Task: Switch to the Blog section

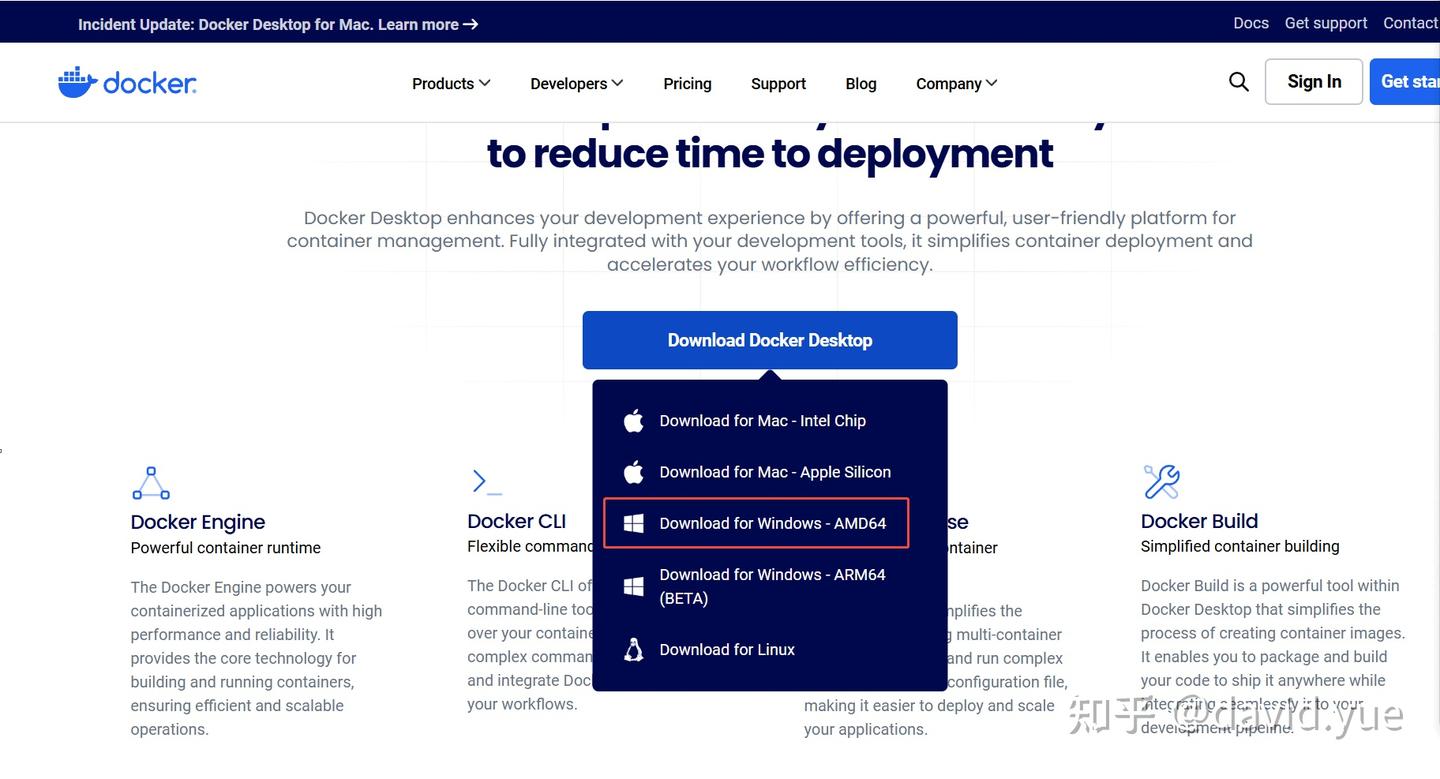Action: tap(860, 83)
